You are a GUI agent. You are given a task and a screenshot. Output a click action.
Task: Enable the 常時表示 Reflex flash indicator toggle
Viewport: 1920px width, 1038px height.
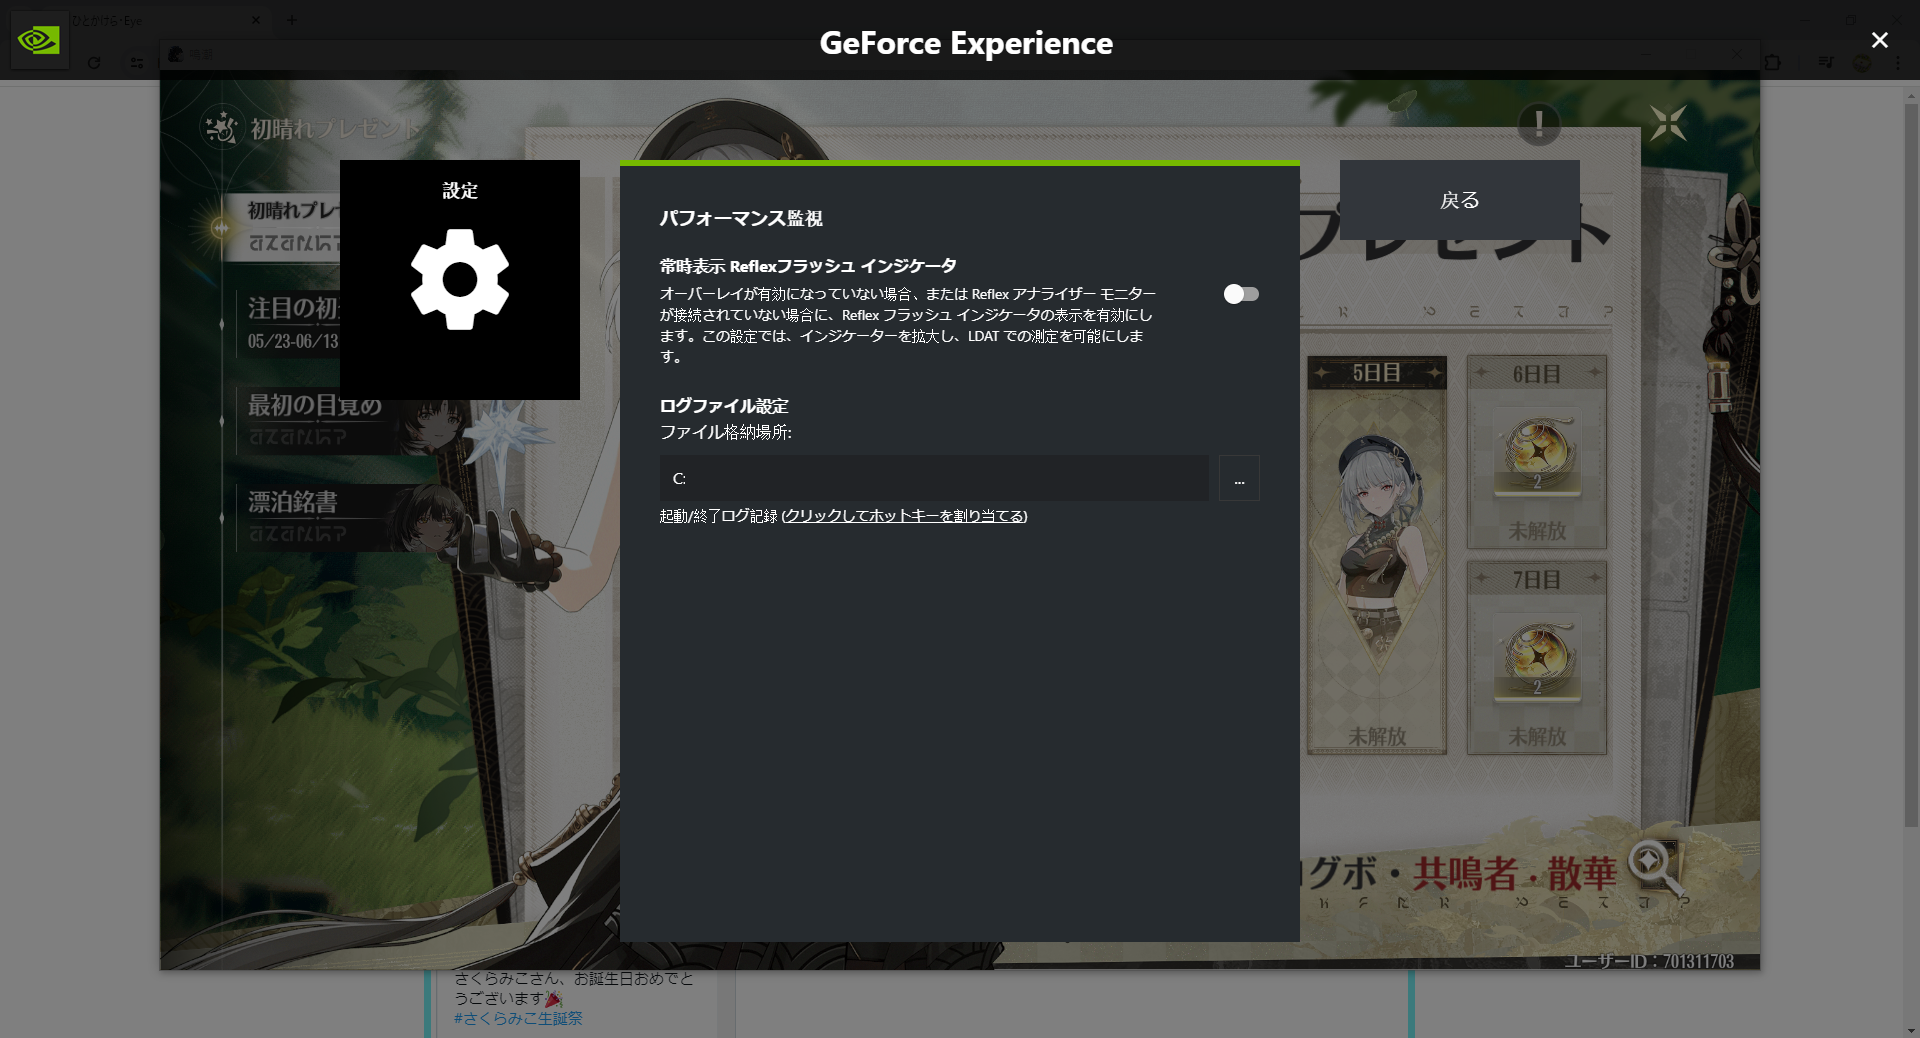(x=1241, y=294)
